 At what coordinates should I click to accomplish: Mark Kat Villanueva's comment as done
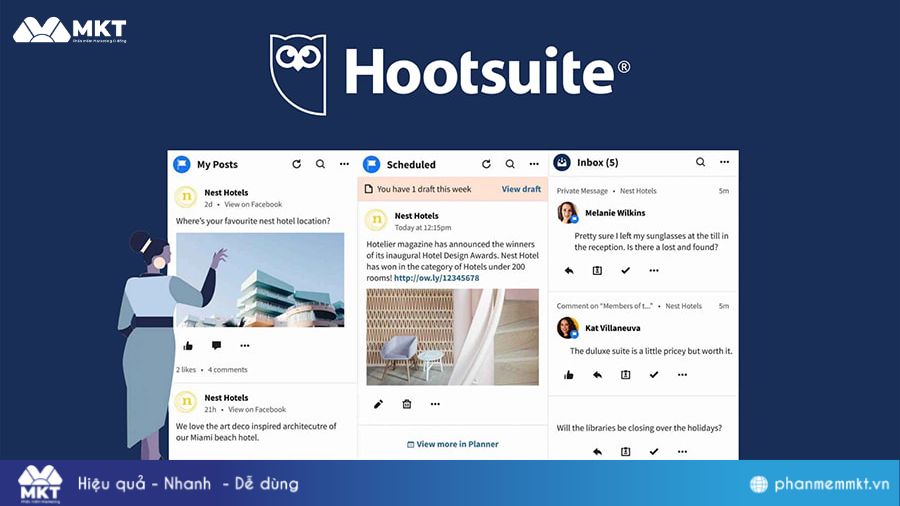click(x=654, y=375)
